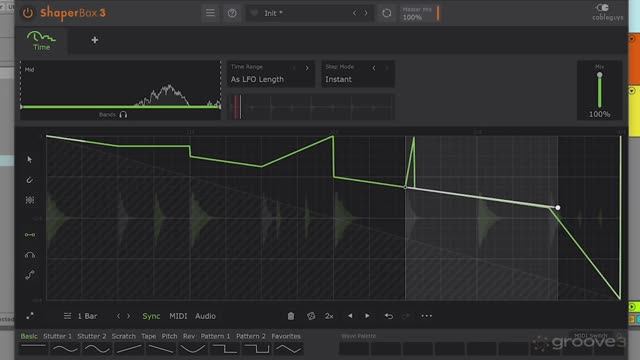Viewport: 640px width, 360px height.
Task: Choose the first sine wave preset
Action: (65, 349)
